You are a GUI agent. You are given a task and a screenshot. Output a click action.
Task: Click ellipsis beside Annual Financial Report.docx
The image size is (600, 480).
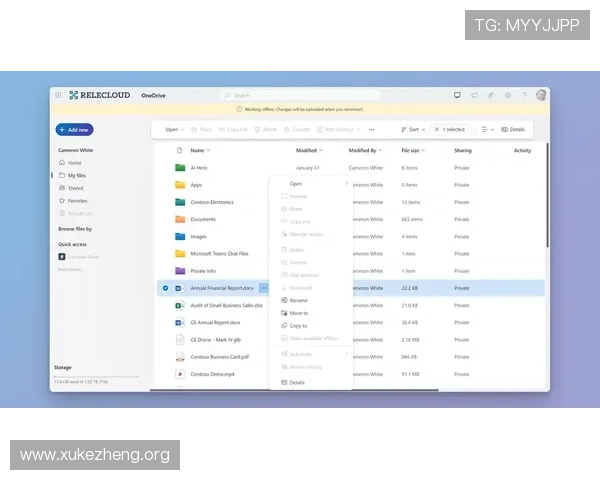pos(264,288)
